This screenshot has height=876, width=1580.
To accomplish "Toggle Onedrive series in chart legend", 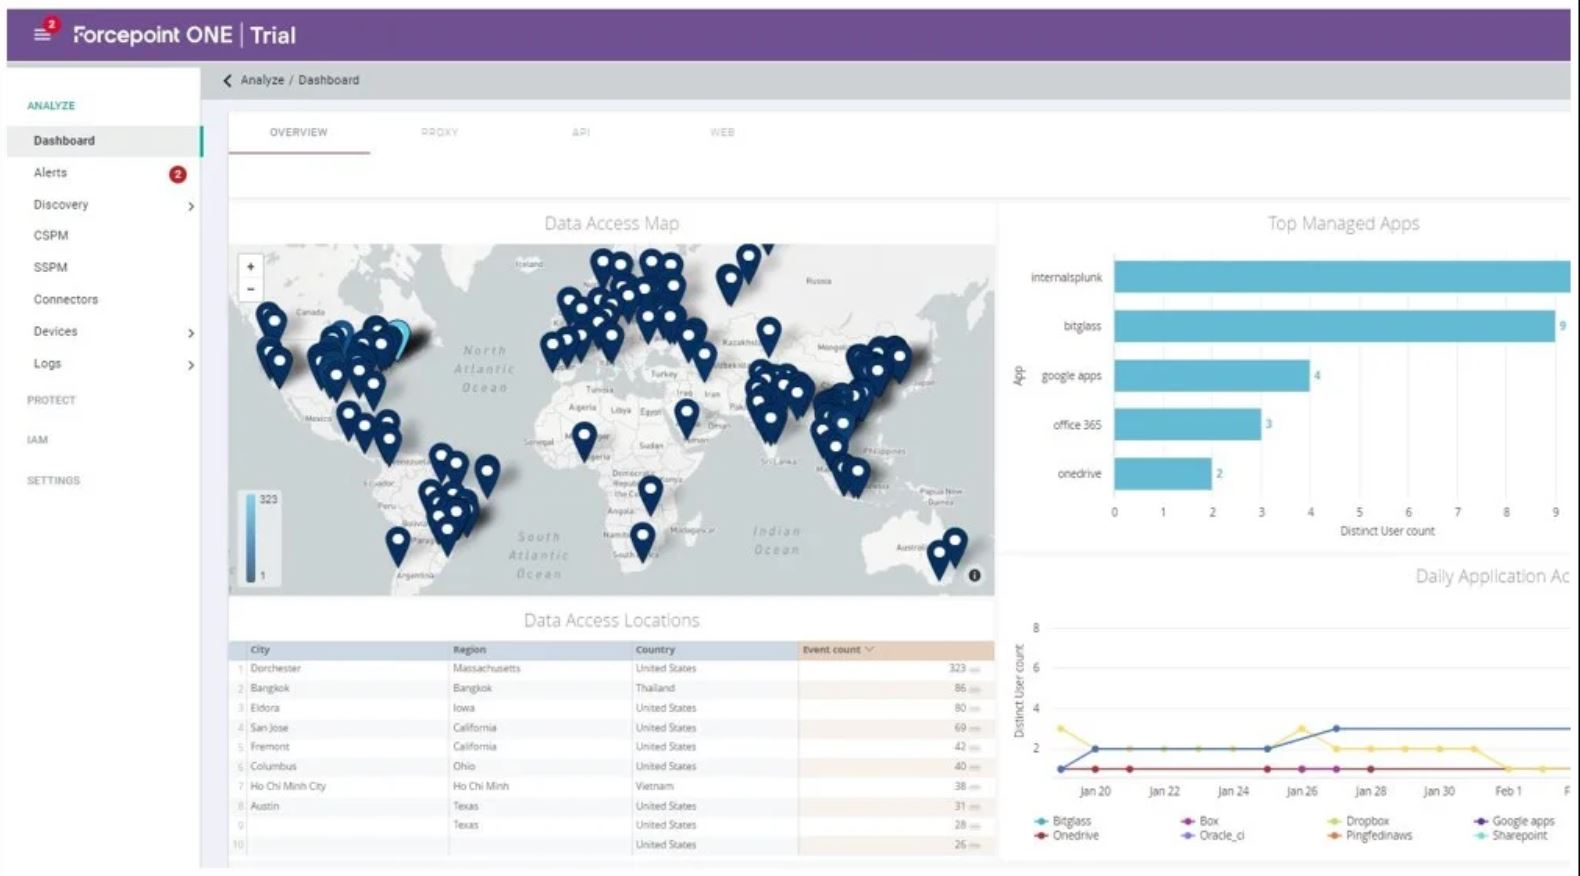I will click(x=1067, y=835).
